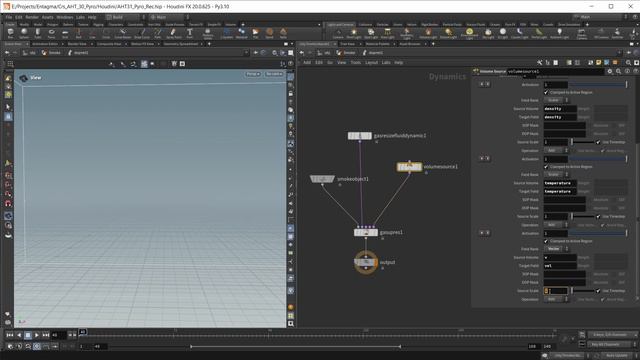Select the Font shelf tool
This screenshot has width=640, height=360.
189,33
